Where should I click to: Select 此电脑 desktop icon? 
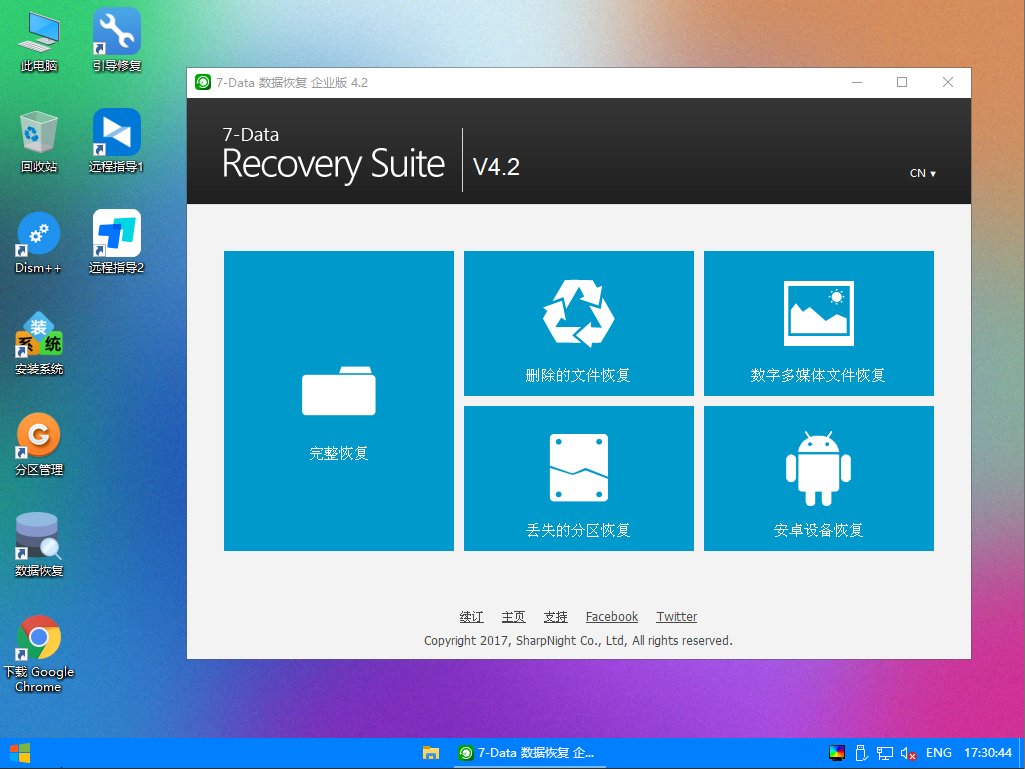[39, 42]
